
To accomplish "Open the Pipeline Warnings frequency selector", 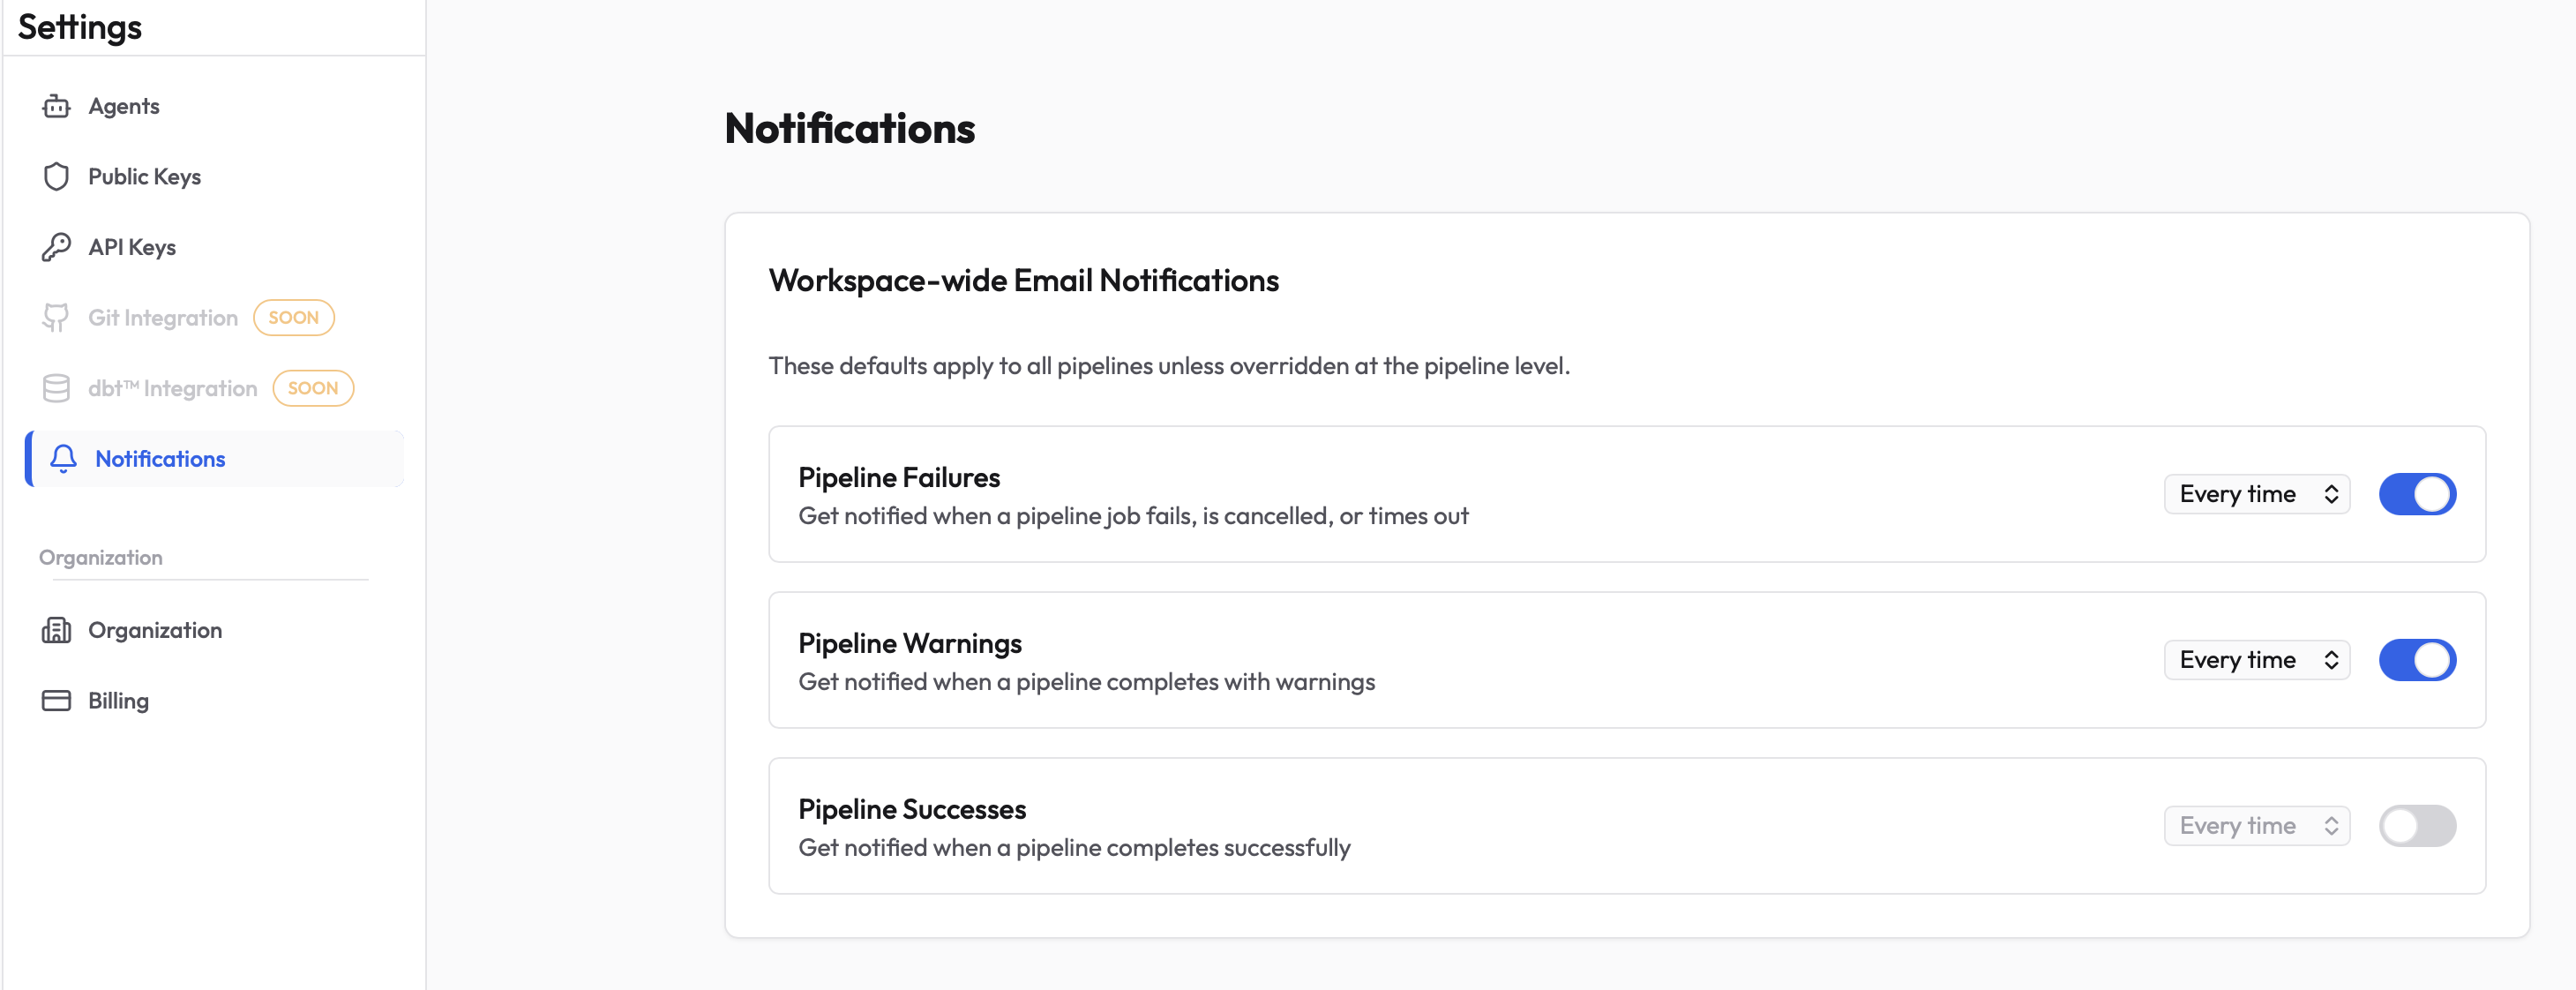I will point(2256,659).
